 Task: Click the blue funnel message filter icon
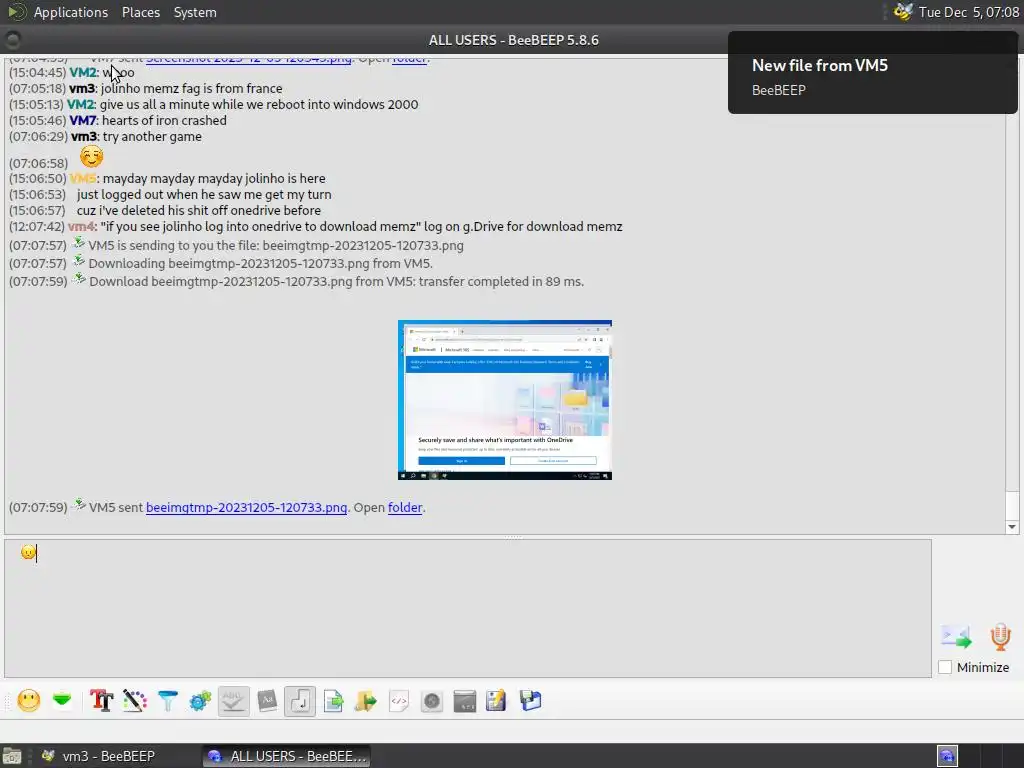pyautogui.click(x=168, y=701)
